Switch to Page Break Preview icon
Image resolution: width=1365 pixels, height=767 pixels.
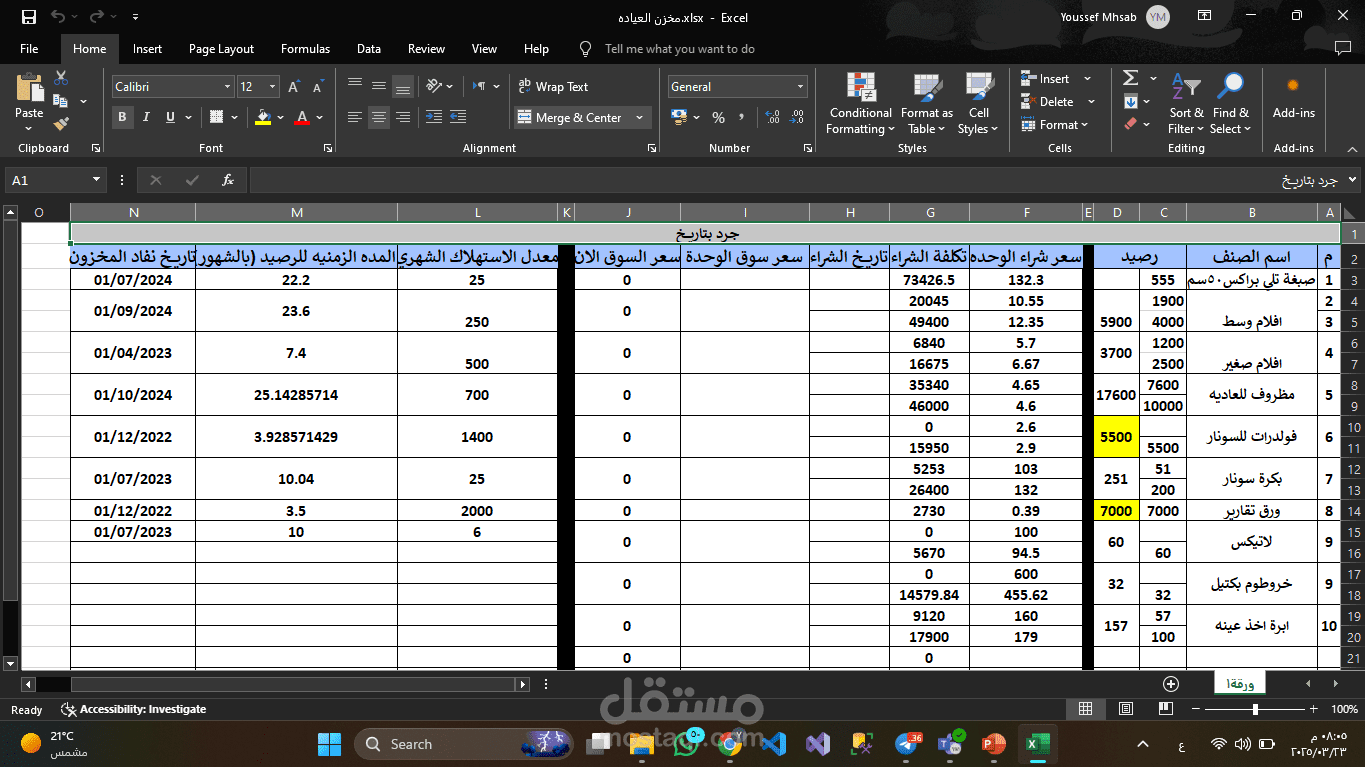click(x=1166, y=709)
